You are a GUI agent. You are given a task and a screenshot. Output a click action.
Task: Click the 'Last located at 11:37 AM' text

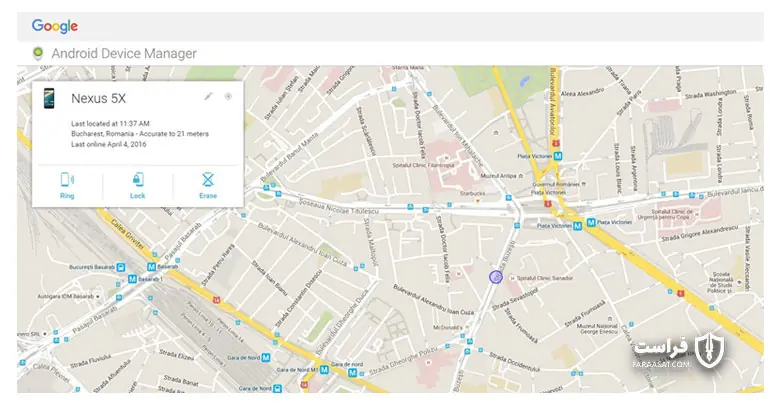[110, 123]
